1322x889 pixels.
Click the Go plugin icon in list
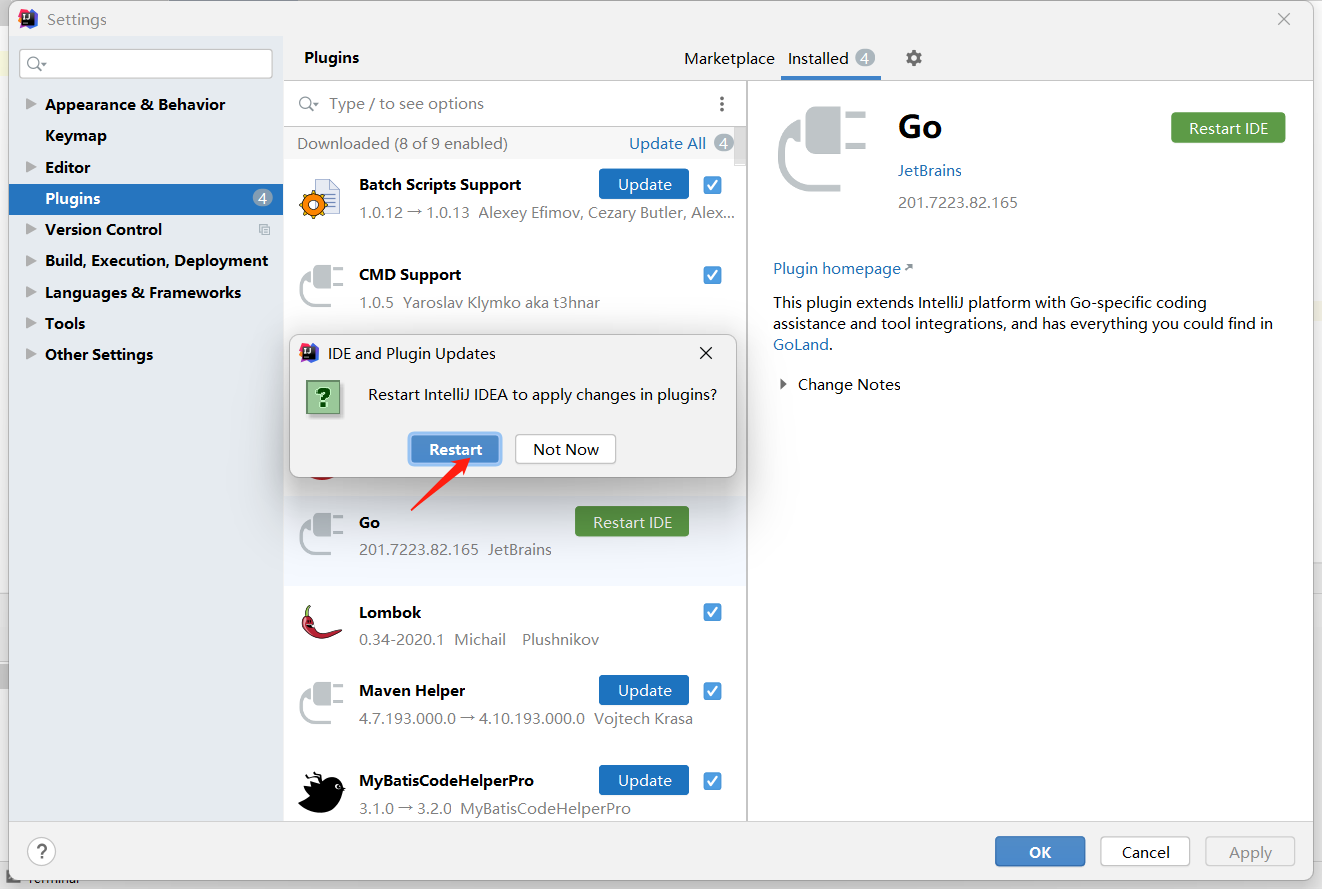(321, 535)
